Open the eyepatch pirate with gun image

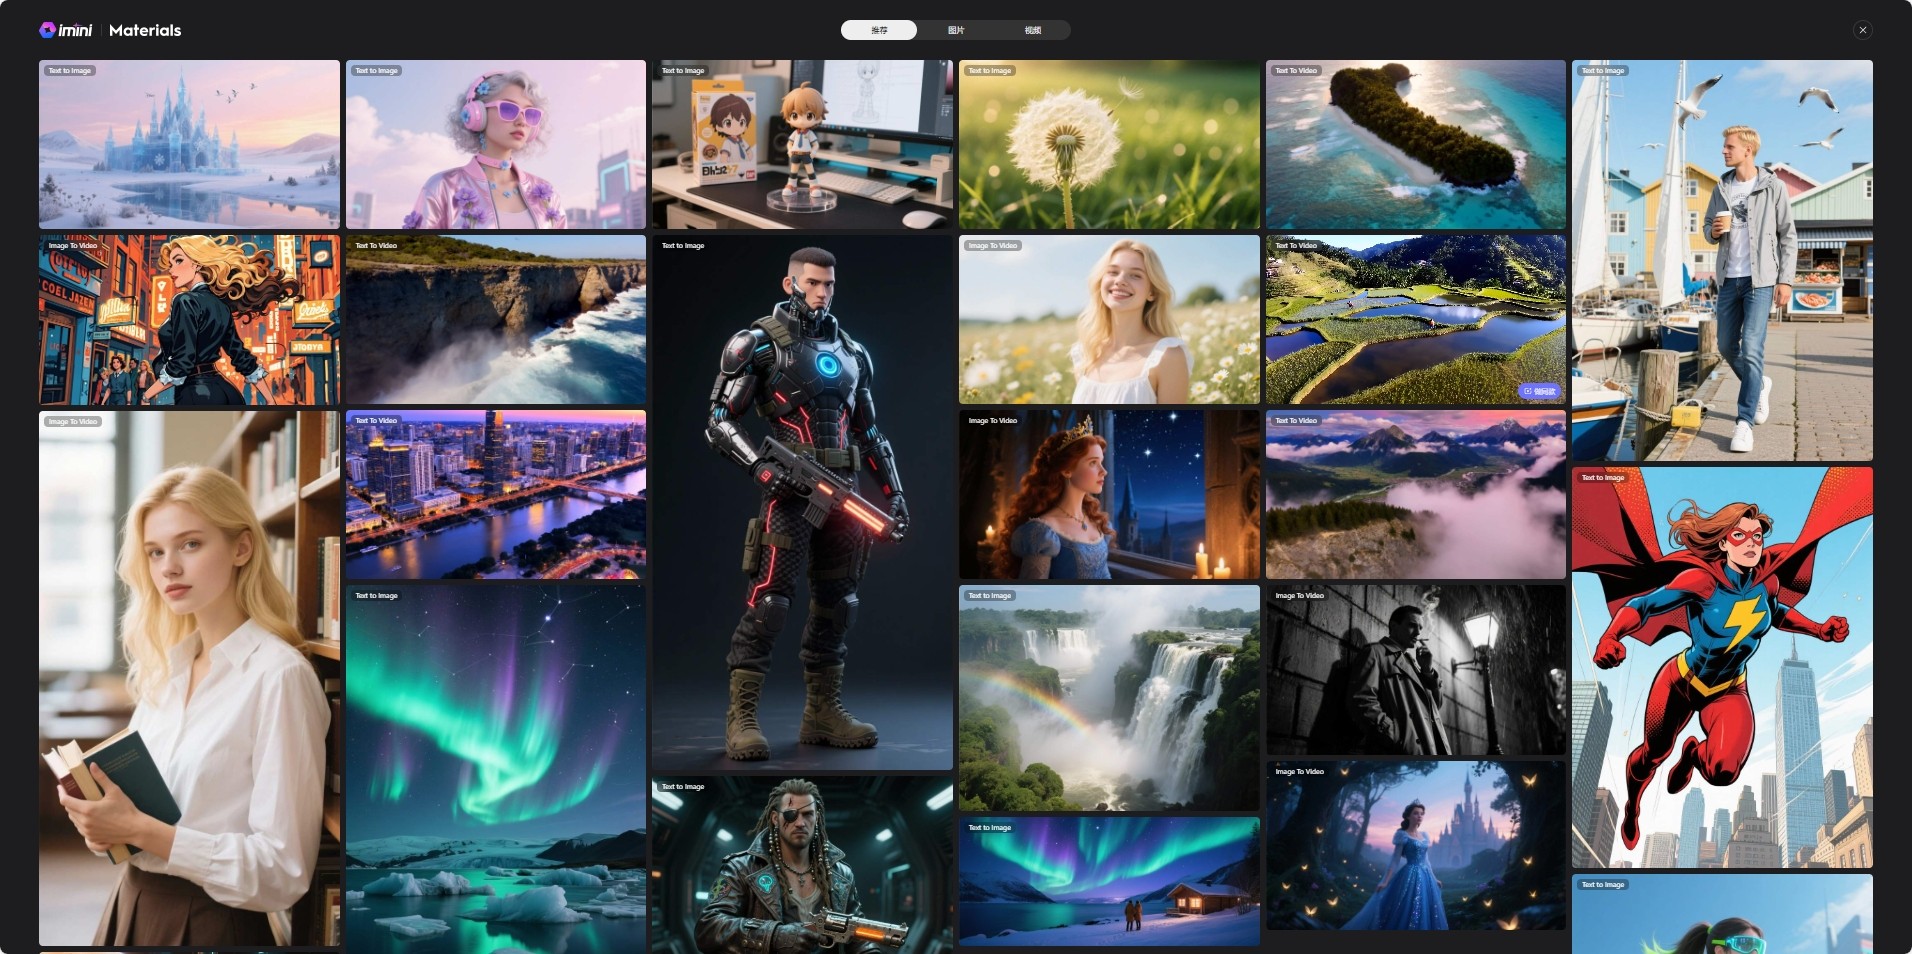coord(802,865)
